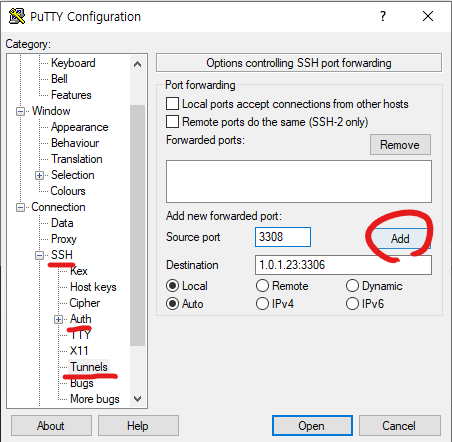Screen dimensions: 452x442
Task: Click the Open button
Action: 312,426
